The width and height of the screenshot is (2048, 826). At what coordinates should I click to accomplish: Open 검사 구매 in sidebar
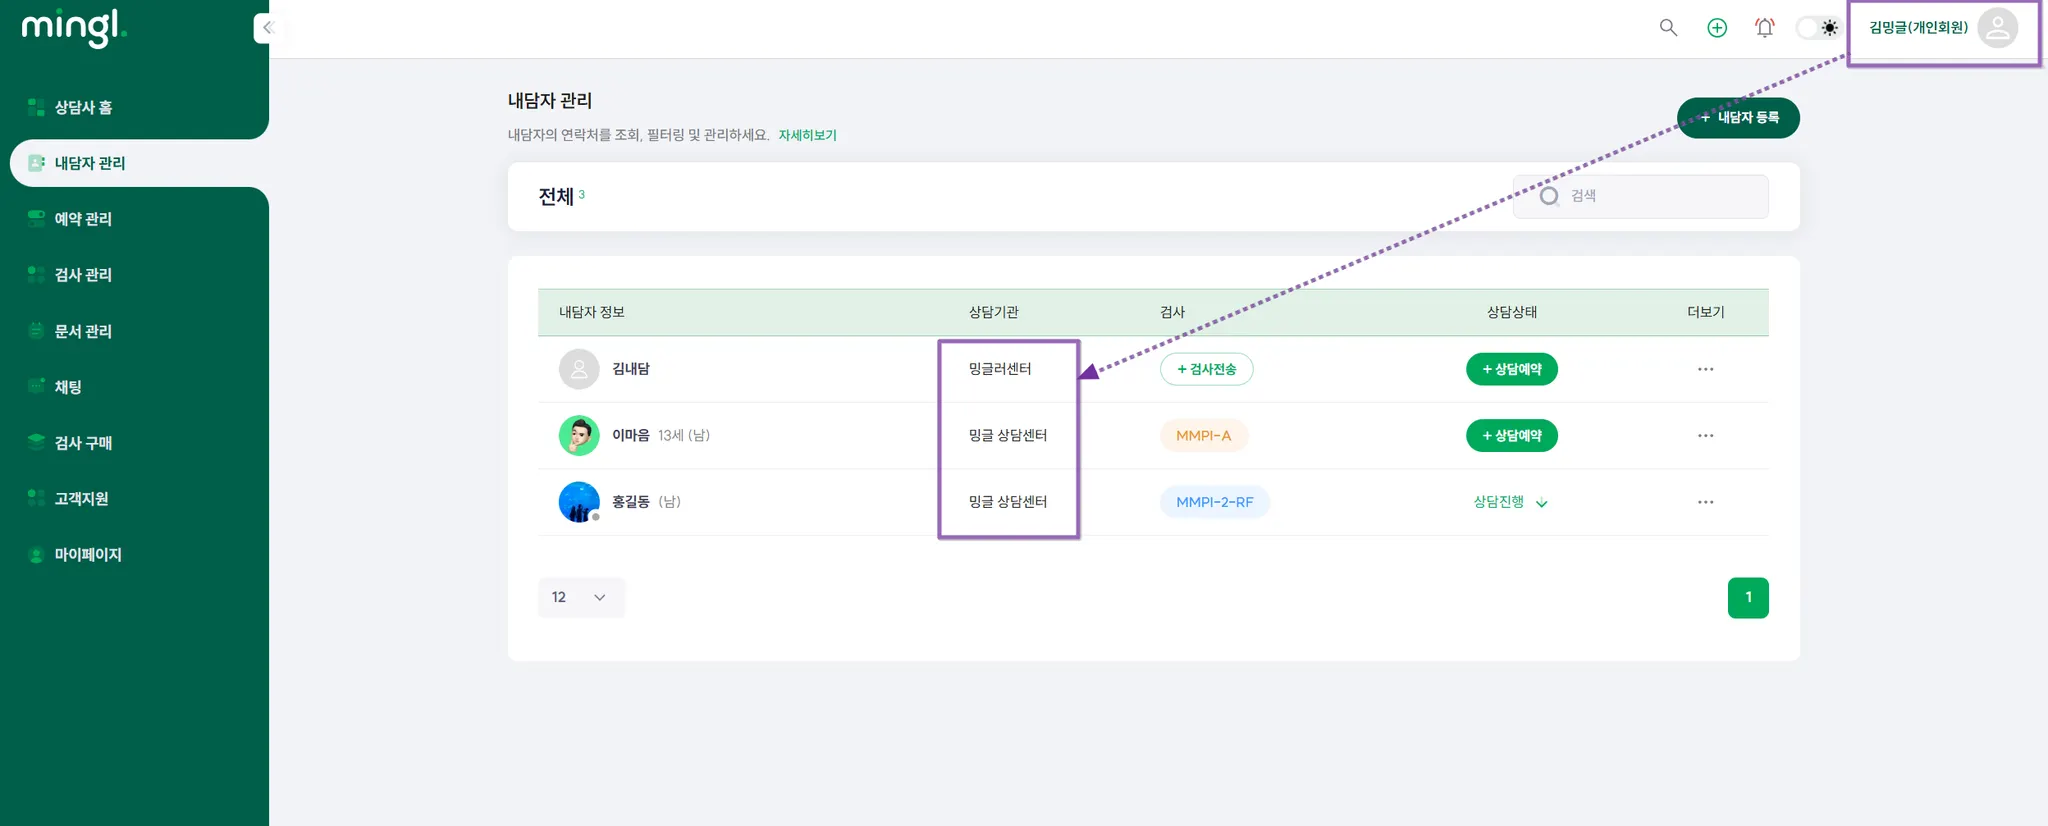click(83, 443)
